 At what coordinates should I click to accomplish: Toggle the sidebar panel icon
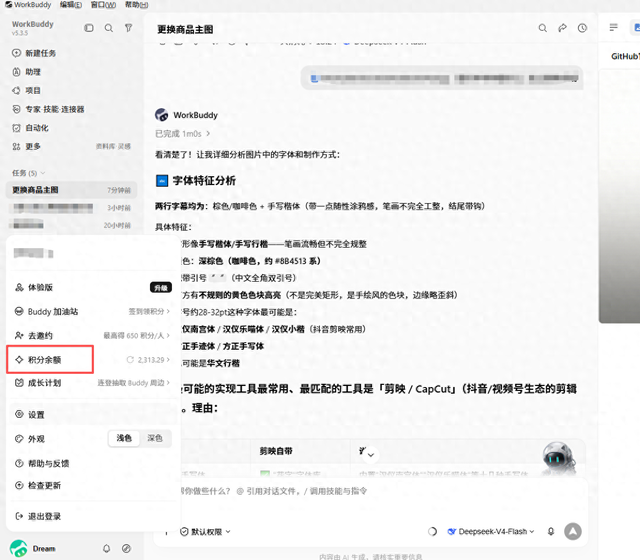pos(89,28)
